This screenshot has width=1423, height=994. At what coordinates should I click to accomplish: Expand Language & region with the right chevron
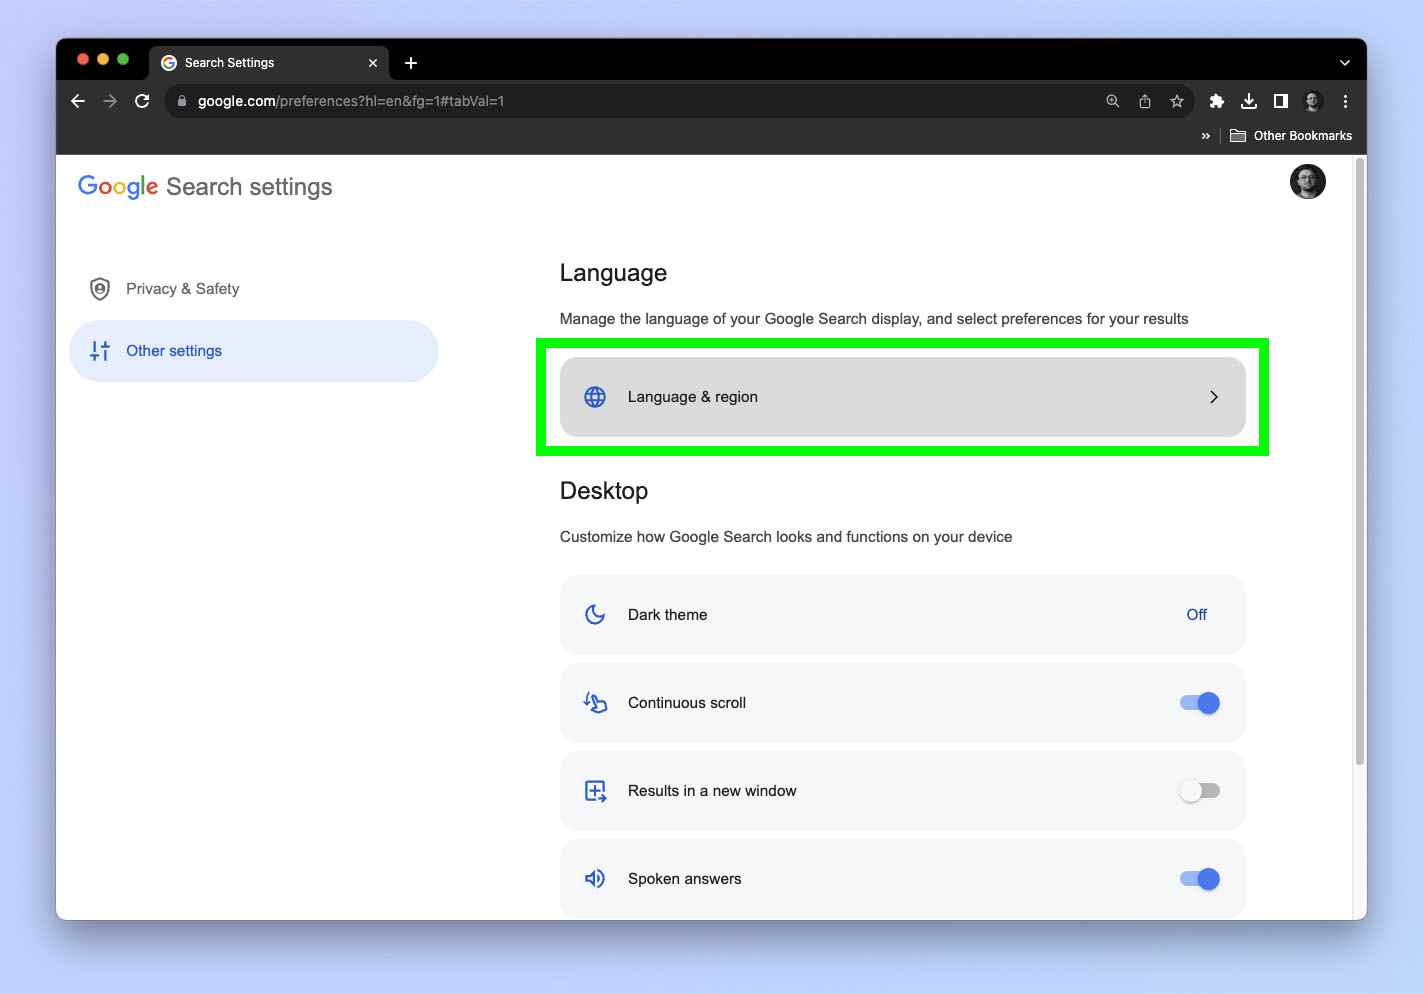click(1214, 397)
